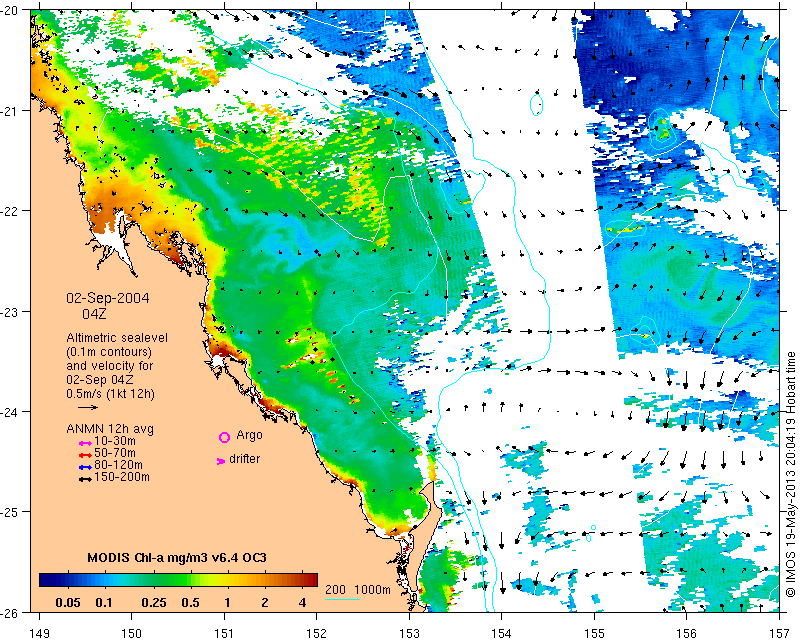Click the '0.5m/s (1kt 12h)' scale text
The height and width of the screenshot is (640, 800).
(111, 394)
